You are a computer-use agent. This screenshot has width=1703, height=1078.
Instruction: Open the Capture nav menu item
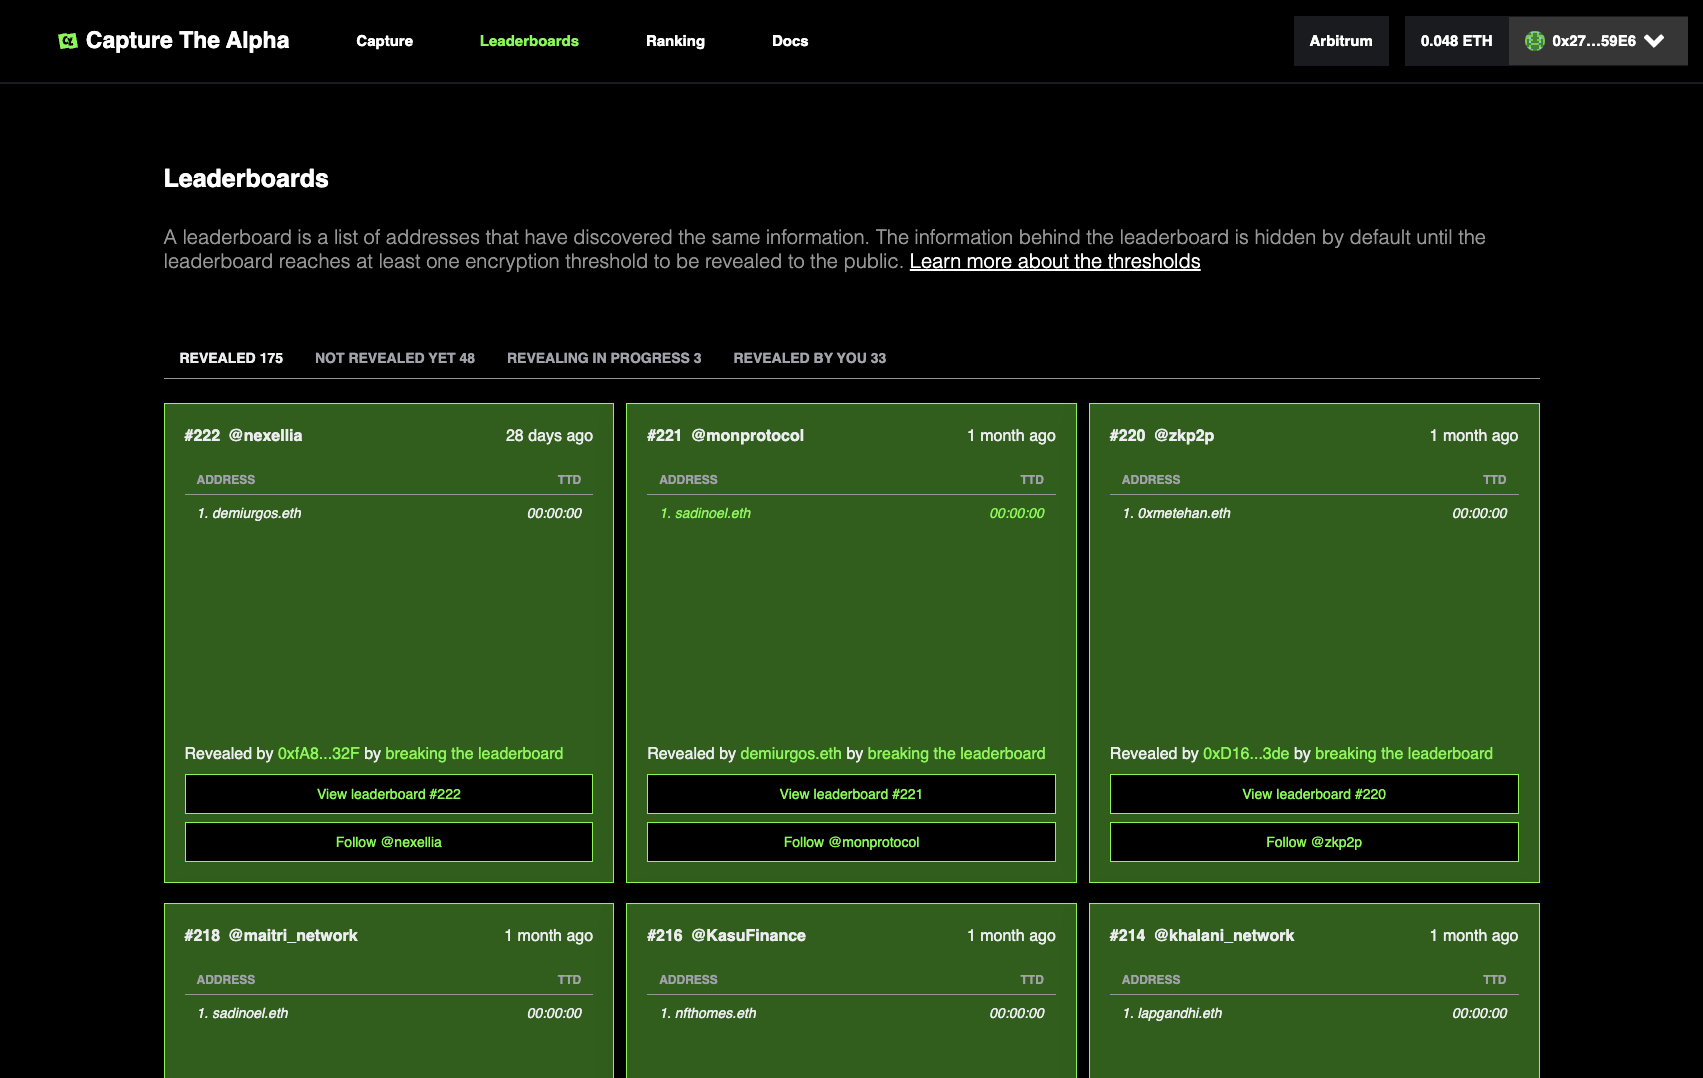384,41
